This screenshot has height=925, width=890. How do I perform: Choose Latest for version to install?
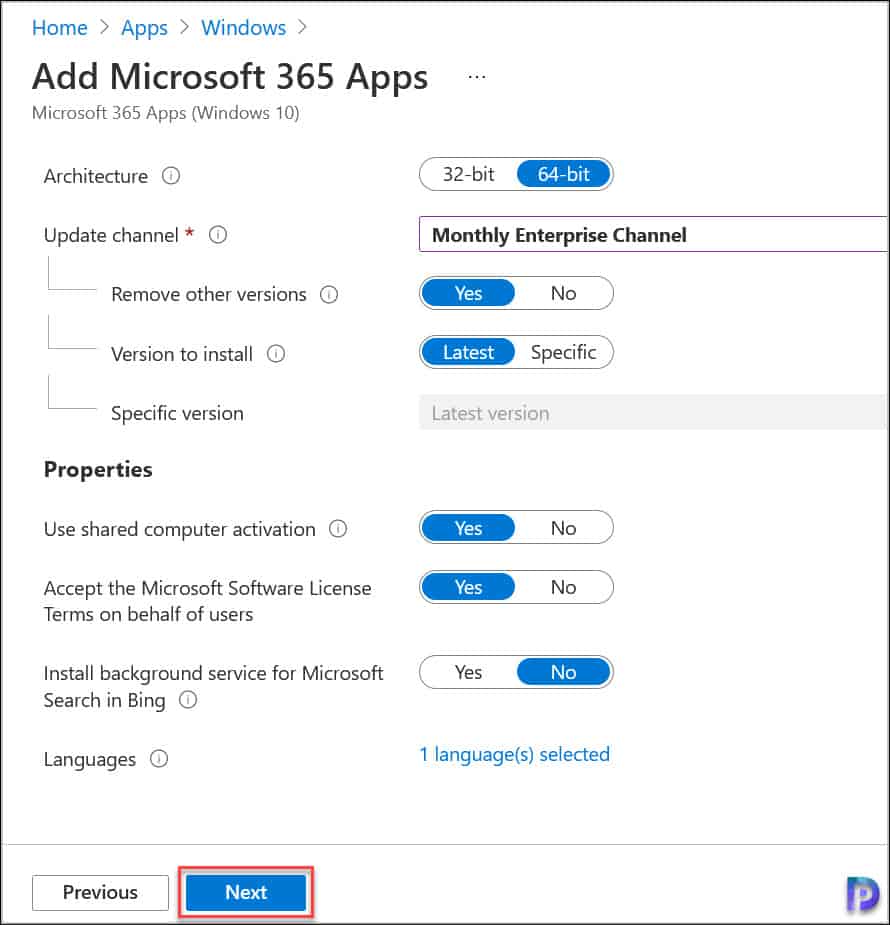pos(468,352)
